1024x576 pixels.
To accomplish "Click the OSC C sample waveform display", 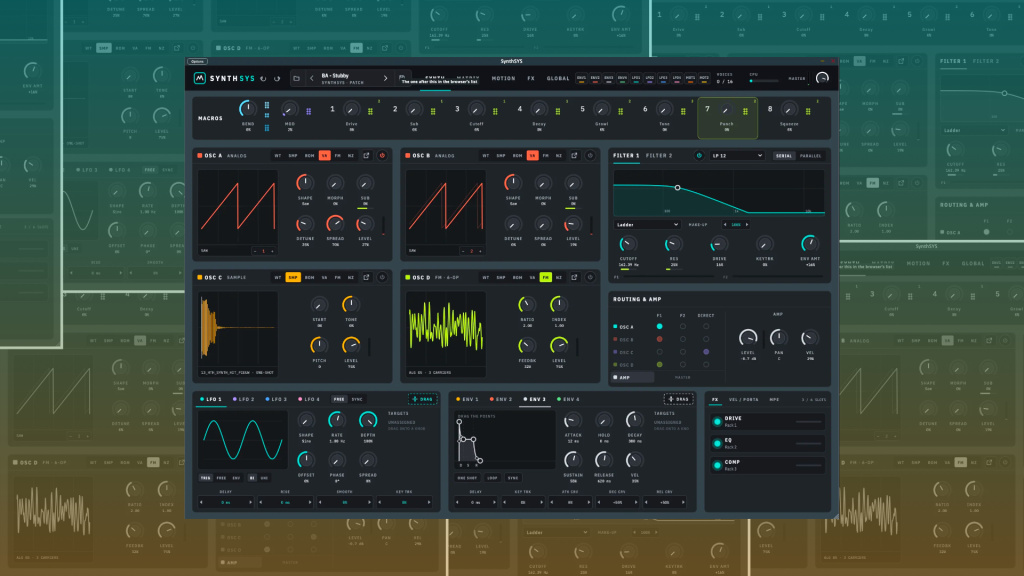I will pos(238,333).
